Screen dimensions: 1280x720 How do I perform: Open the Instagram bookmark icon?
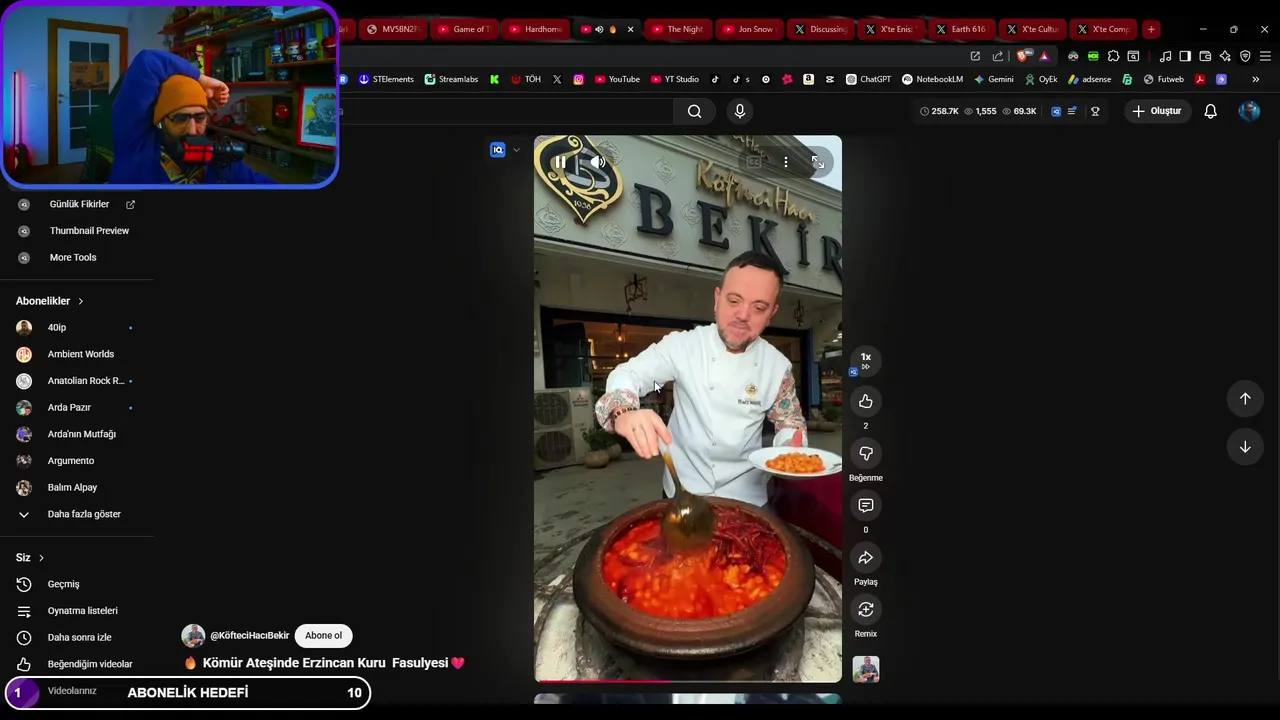click(x=578, y=79)
